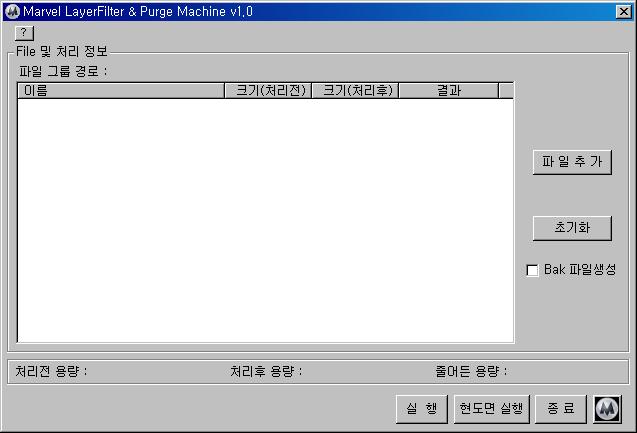Sort by the 이름 column header
637x433 pixels.
pos(121,91)
